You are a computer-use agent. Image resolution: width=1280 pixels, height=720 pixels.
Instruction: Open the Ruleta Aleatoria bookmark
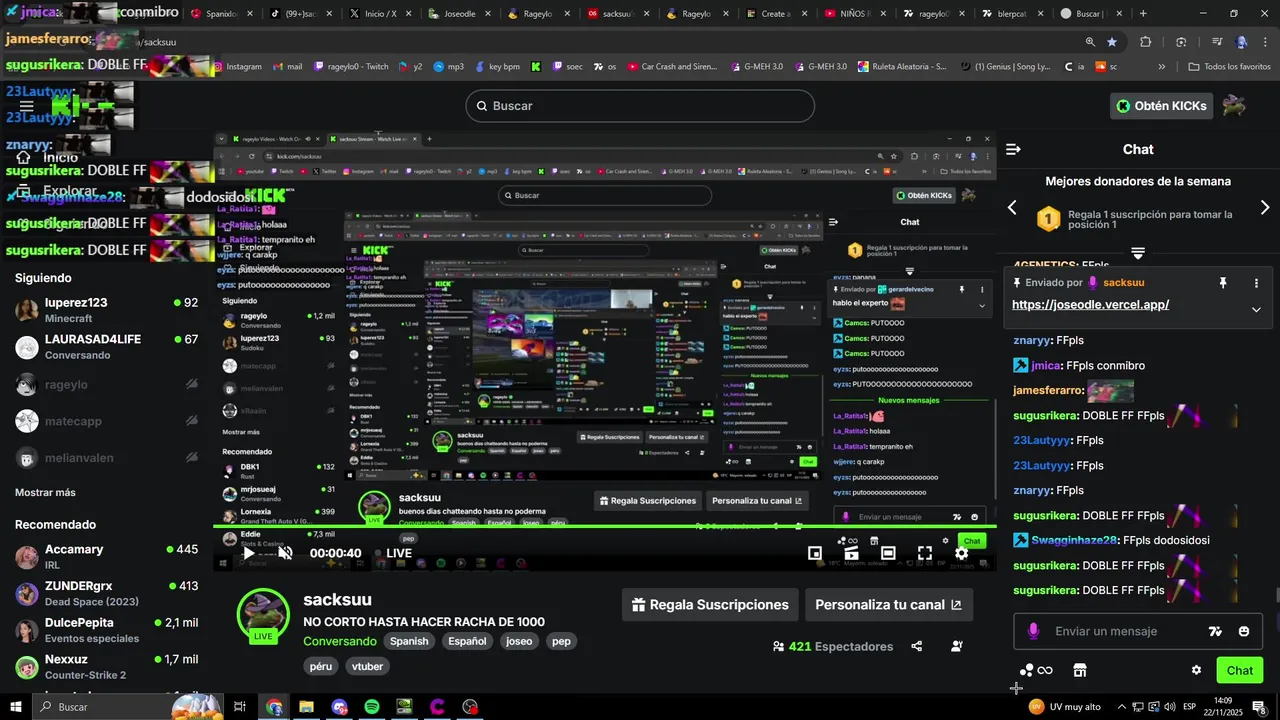(901, 67)
